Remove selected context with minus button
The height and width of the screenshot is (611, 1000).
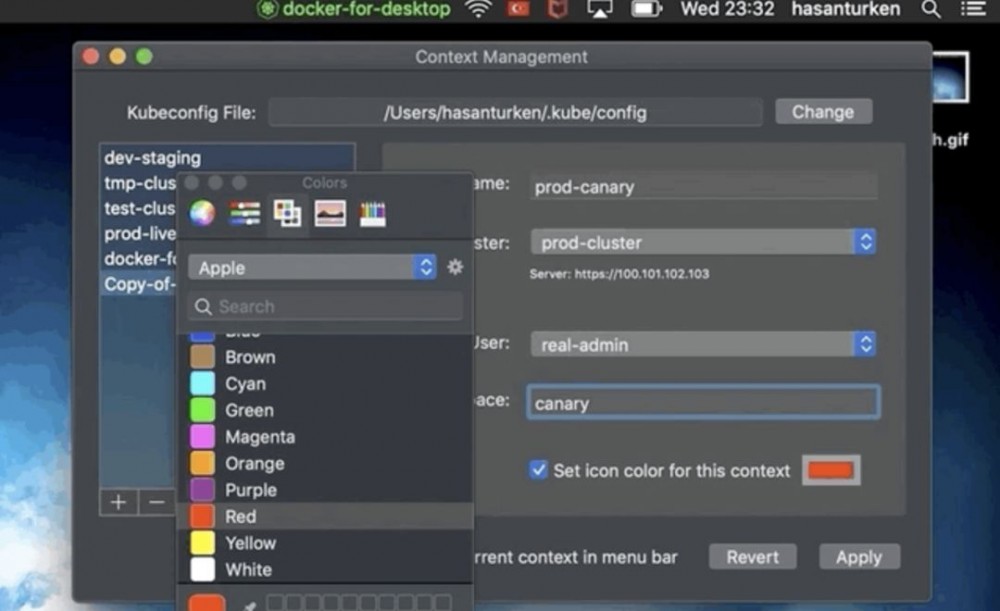click(x=157, y=503)
